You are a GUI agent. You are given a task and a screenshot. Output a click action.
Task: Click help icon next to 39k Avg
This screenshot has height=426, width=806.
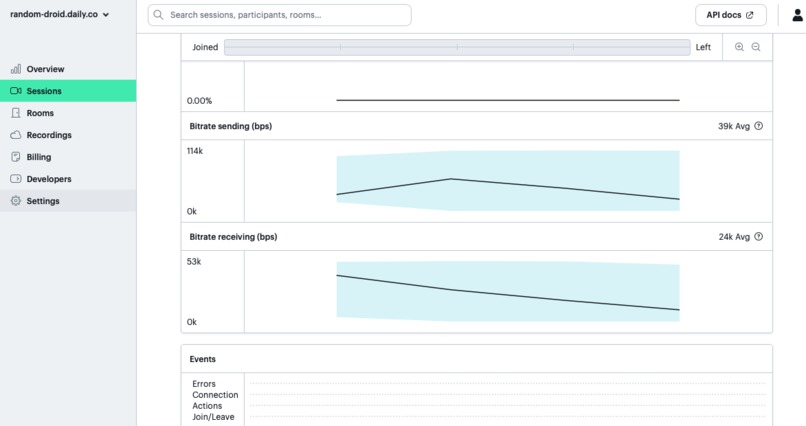[x=759, y=126]
